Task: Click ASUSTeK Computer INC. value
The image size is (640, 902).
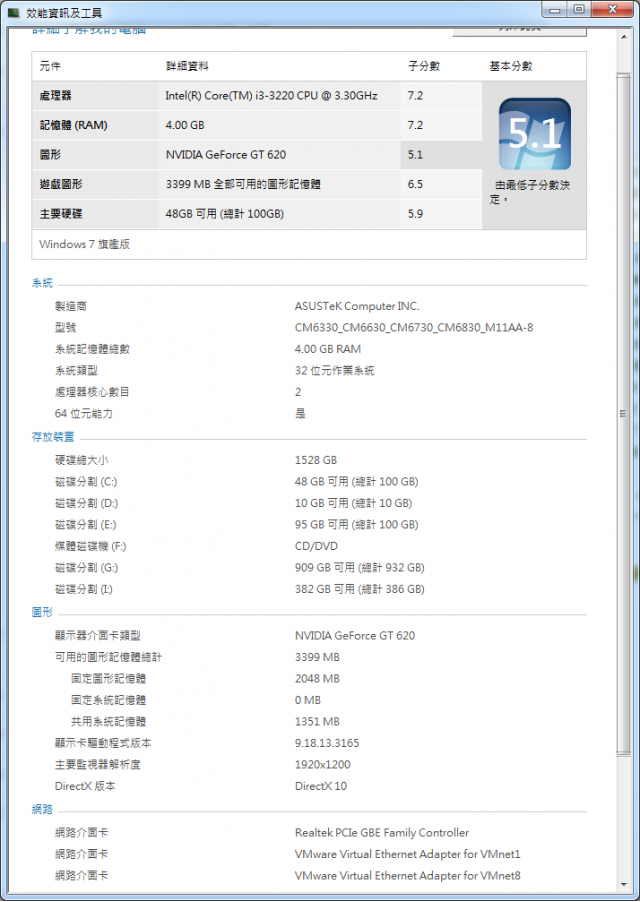Action: (357, 306)
